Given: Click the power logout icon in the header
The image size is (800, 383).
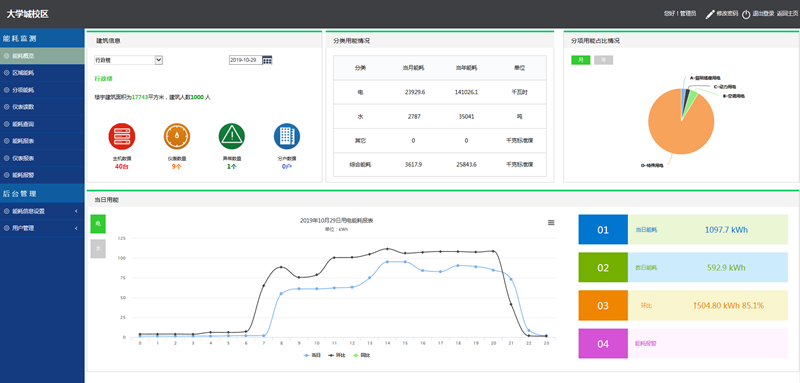Looking at the screenshot, I should [746, 14].
